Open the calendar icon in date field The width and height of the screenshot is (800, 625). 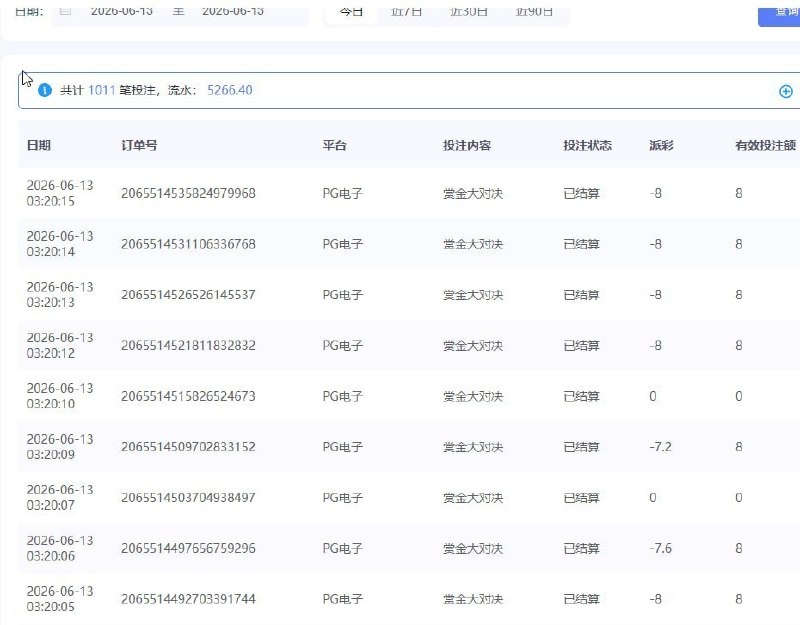point(65,10)
